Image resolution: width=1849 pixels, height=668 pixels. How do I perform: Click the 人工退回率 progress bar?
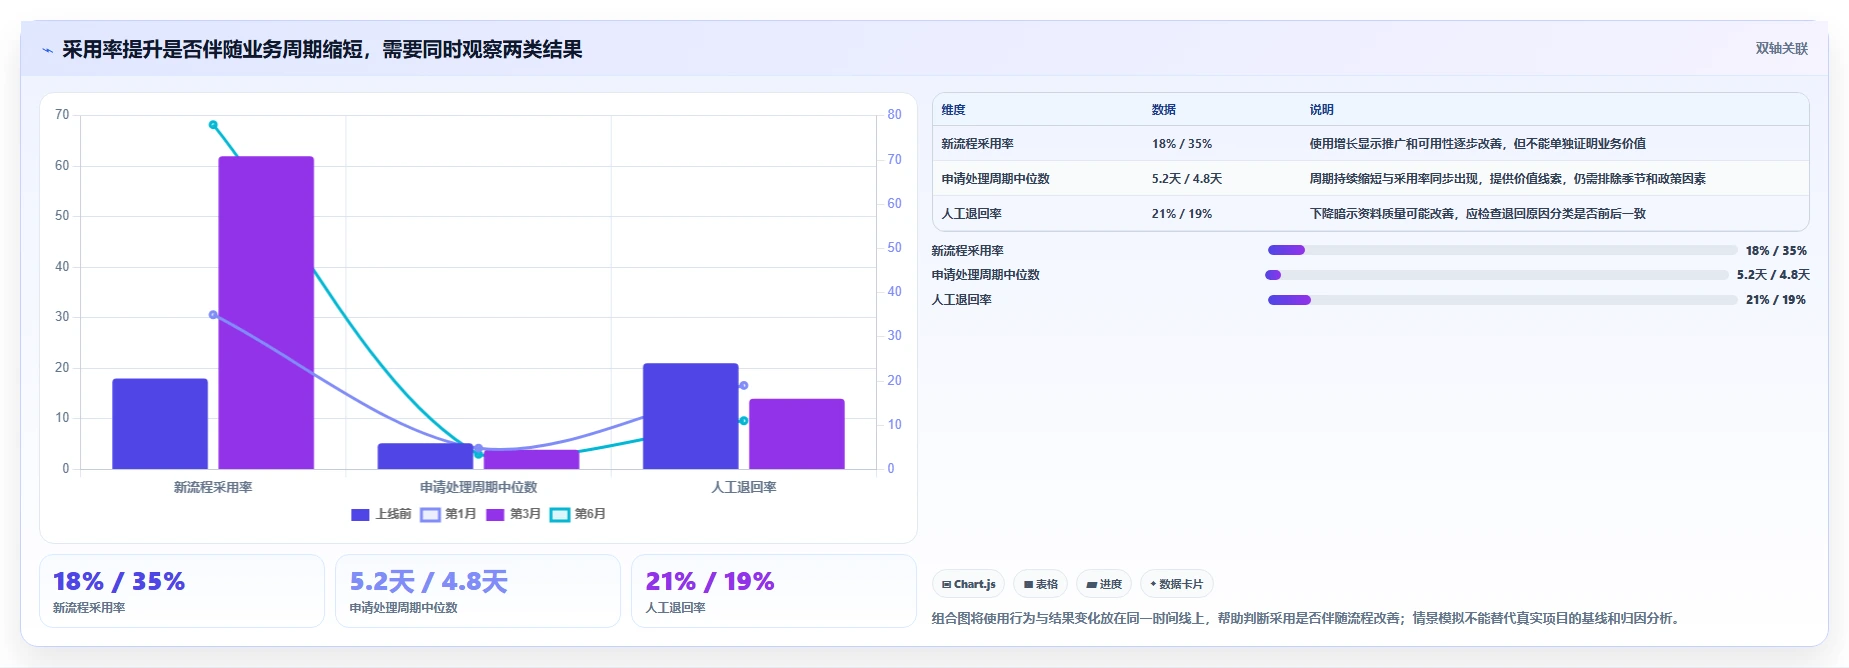(1502, 300)
